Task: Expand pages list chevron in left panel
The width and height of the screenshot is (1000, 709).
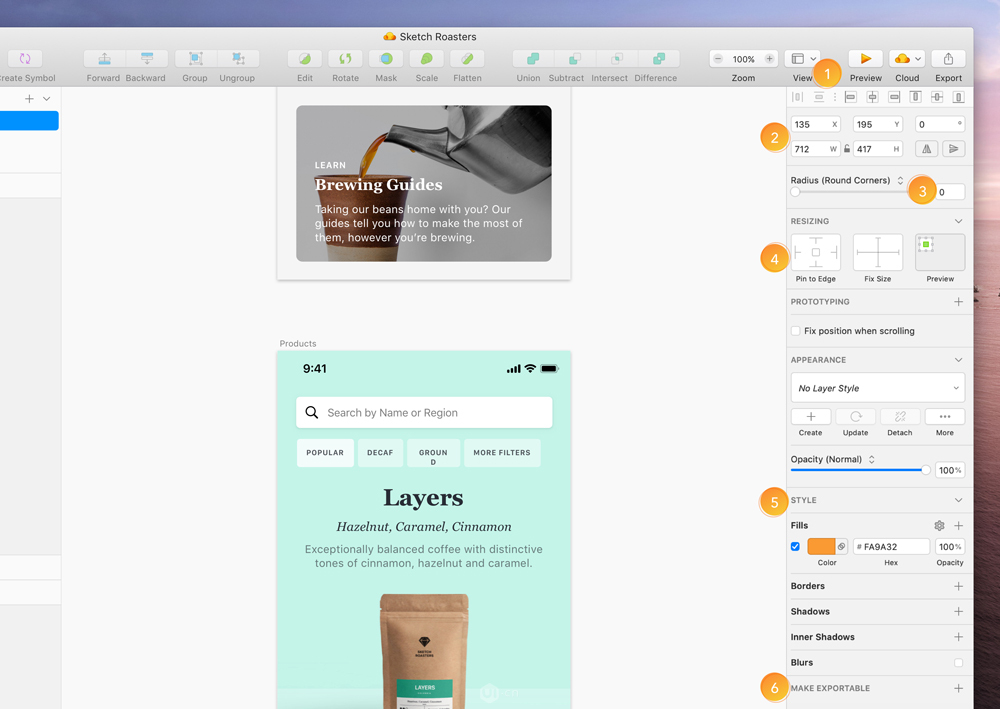Action: tap(47, 99)
